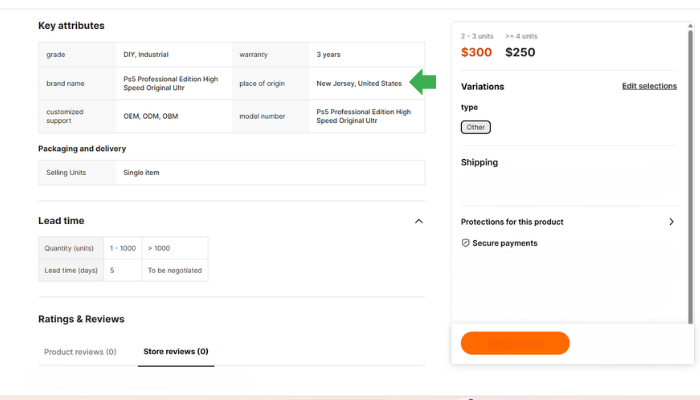Click the 3 years warranty value
The height and width of the screenshot is (400, 700).
[328, 54]
